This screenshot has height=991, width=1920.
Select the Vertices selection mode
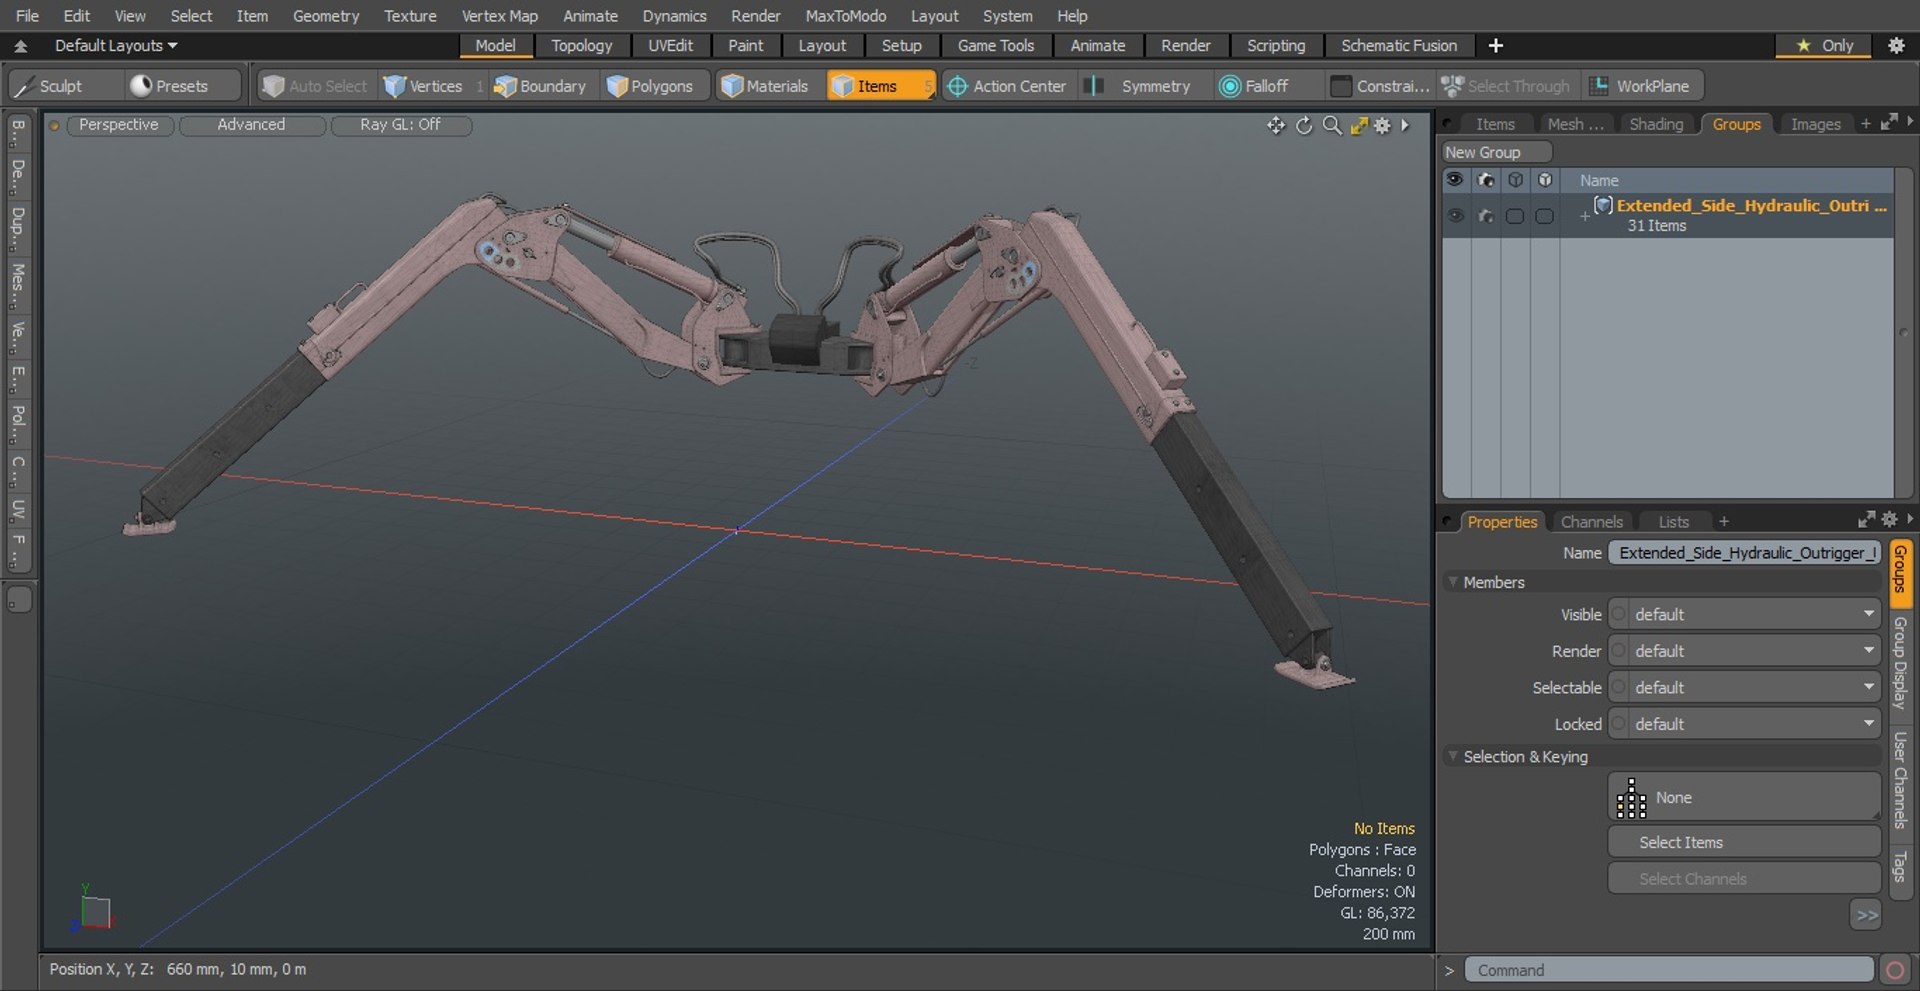point(424,86)
